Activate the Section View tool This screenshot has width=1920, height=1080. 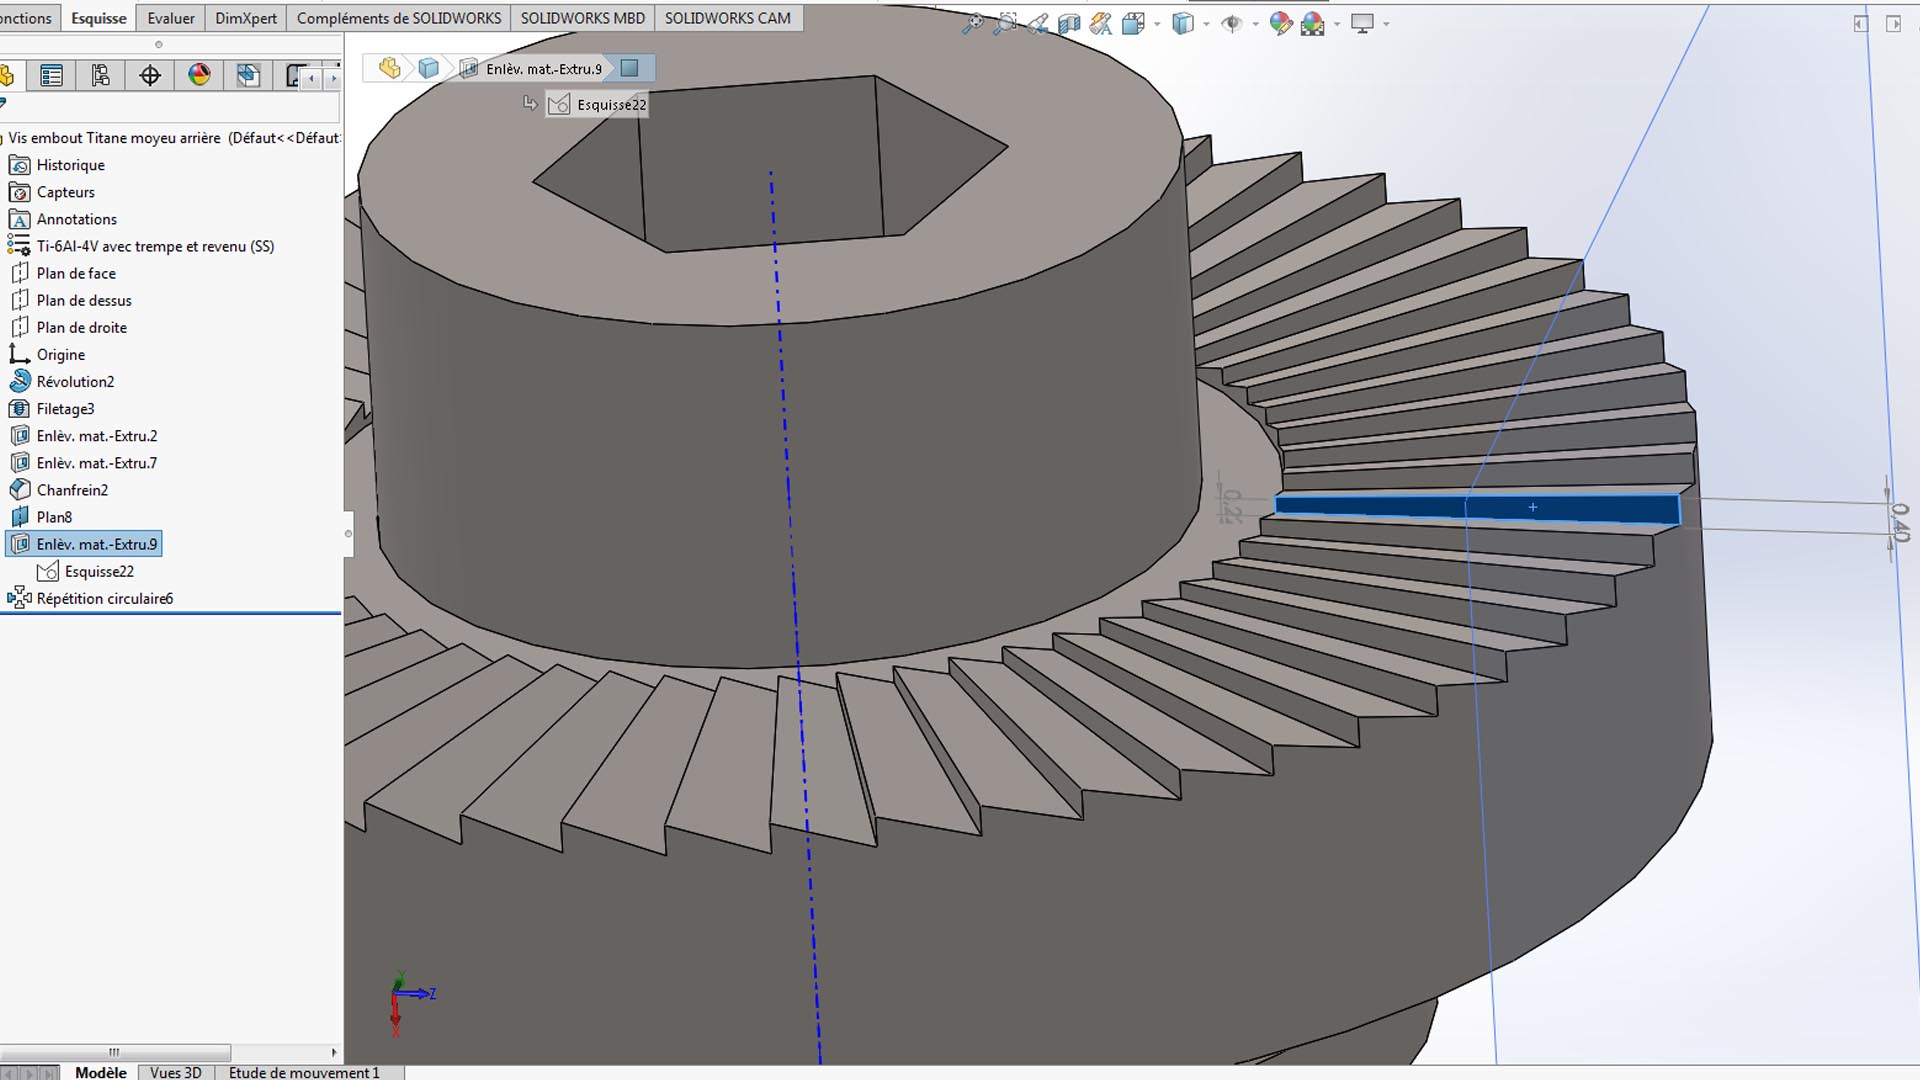(x=1069, y=24)
